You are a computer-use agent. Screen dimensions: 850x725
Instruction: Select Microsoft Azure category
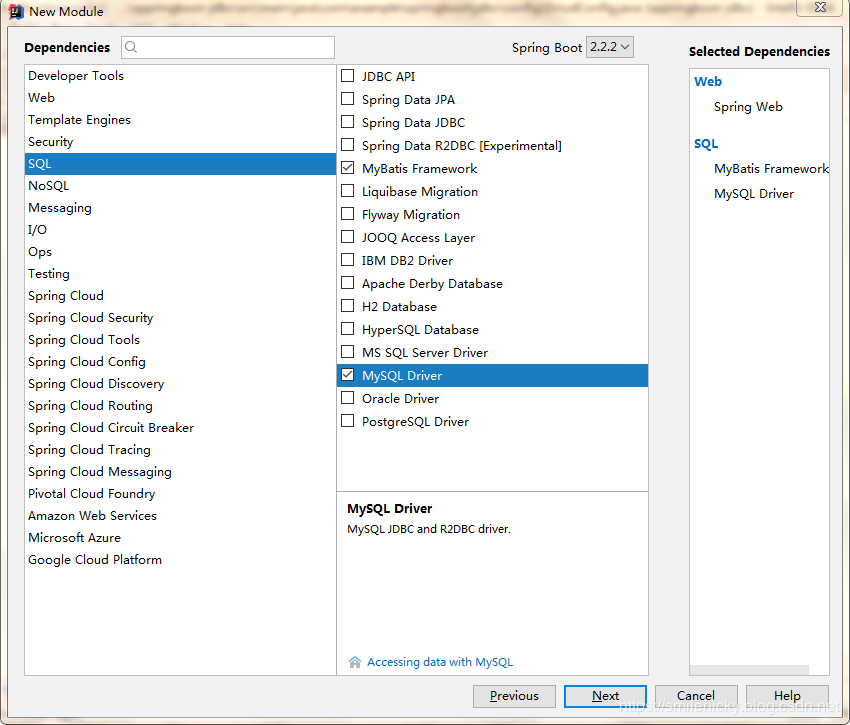(180, 538)
